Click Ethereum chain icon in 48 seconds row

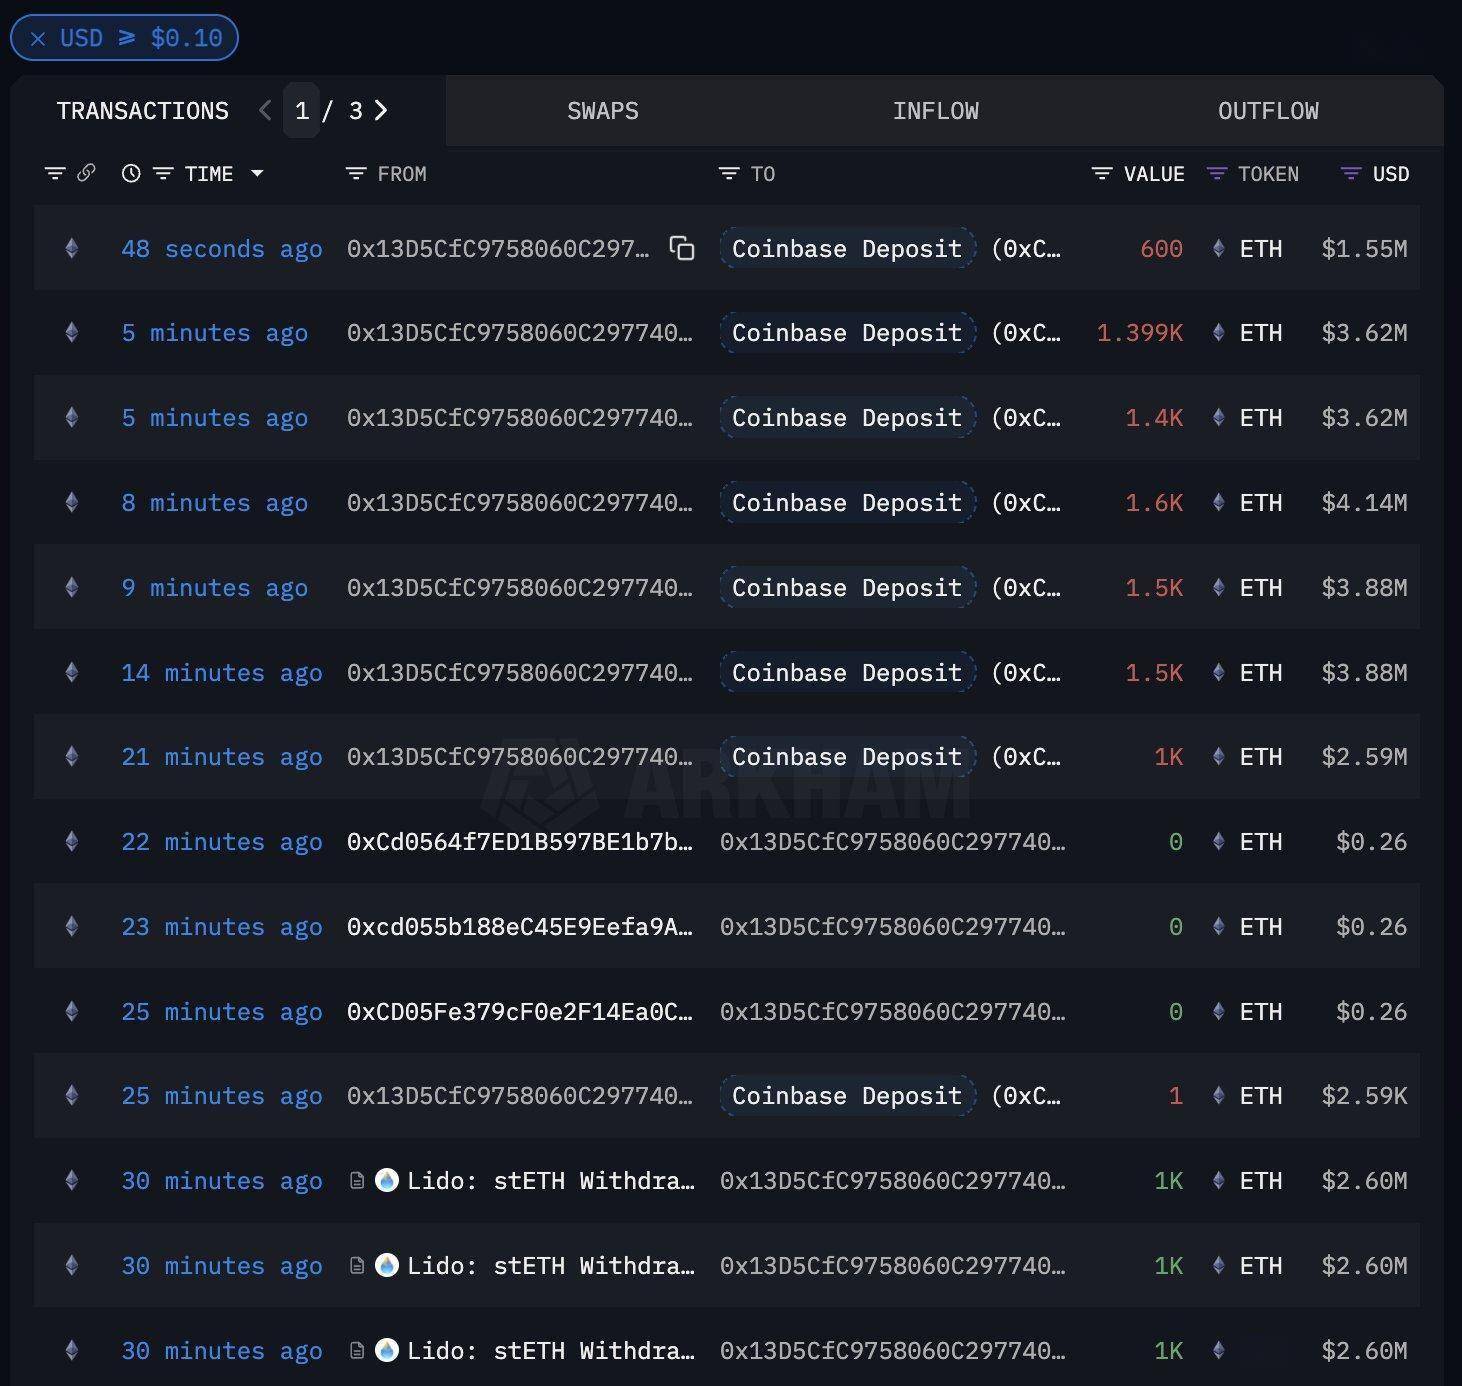(71, 248)
